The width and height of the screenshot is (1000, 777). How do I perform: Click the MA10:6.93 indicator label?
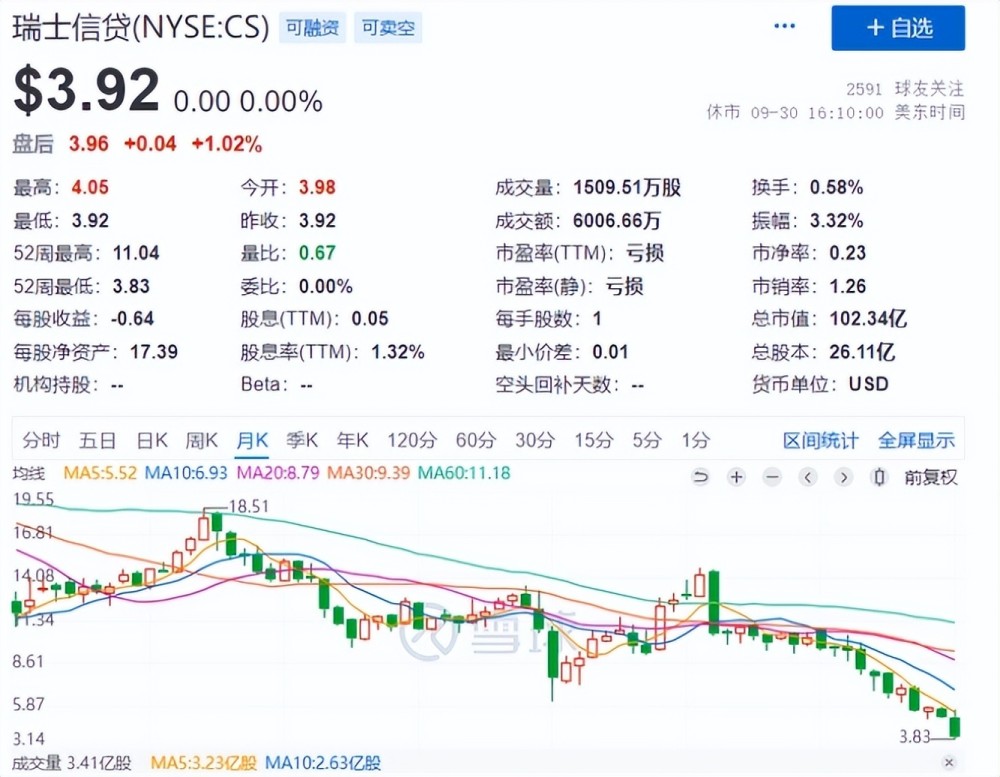(x=186, y=473)
